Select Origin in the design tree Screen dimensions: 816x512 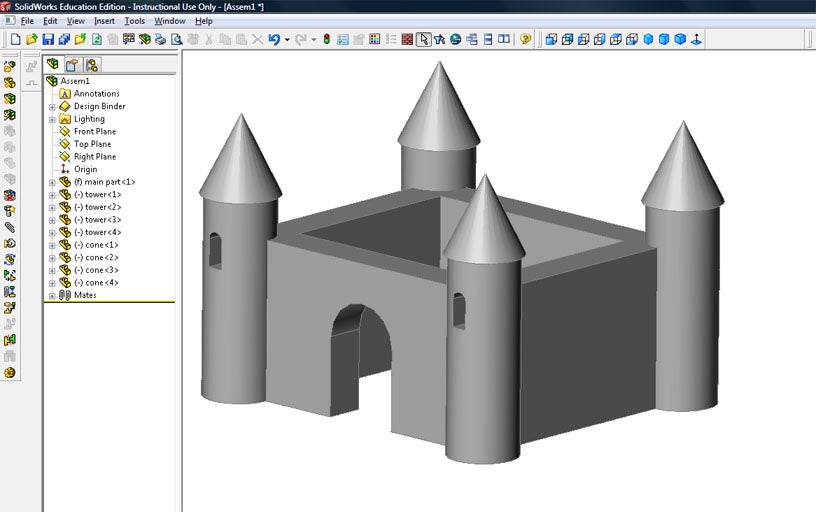point(85,169)
